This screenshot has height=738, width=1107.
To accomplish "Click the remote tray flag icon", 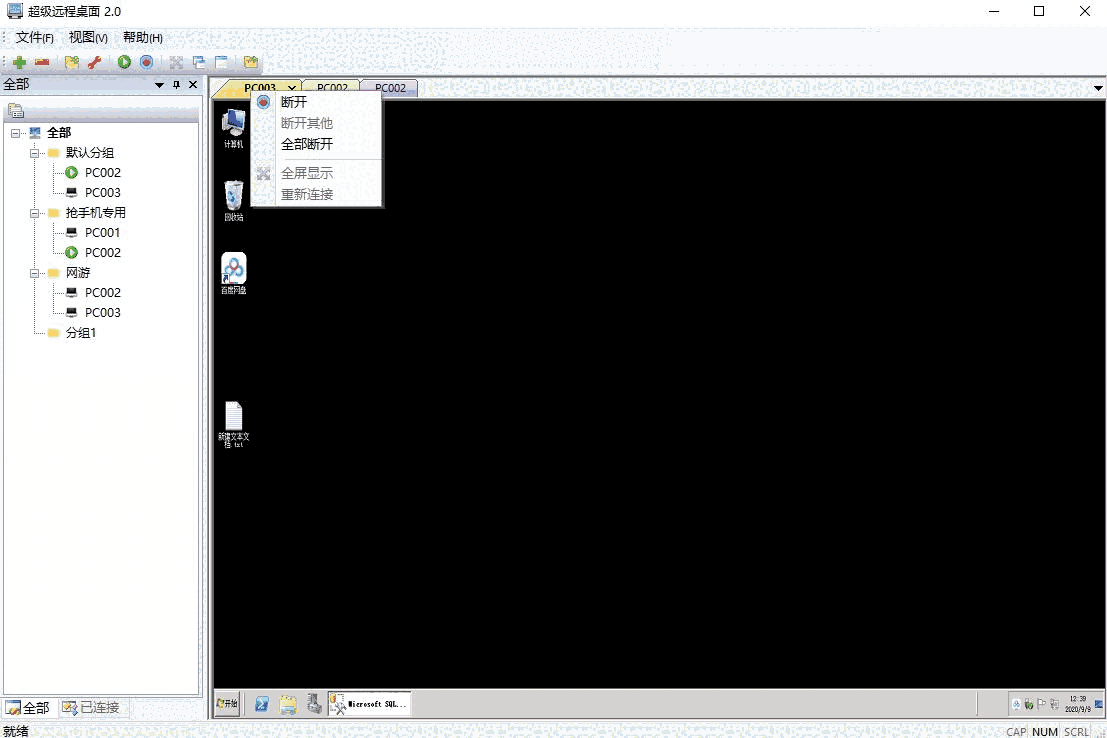I will click(x=1041, y=704).
